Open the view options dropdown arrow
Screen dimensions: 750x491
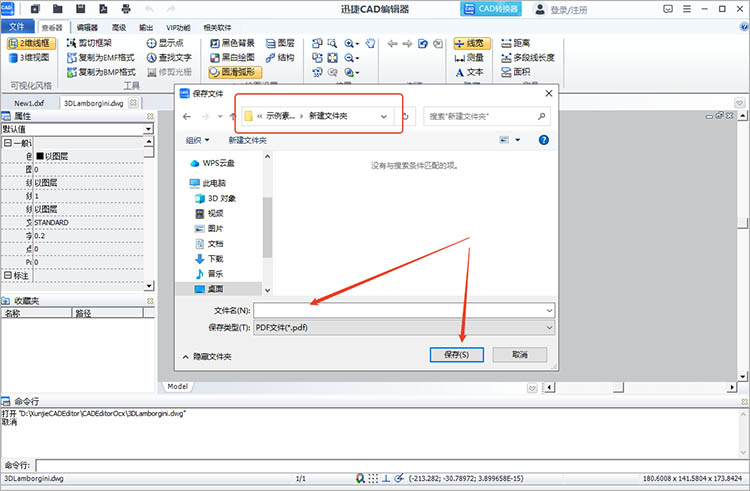tap(518, 140)
